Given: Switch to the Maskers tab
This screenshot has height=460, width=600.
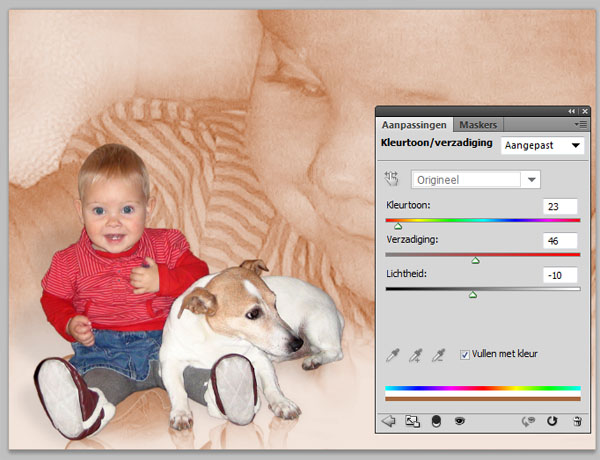Looking at the screenshot, I should 478,125.
